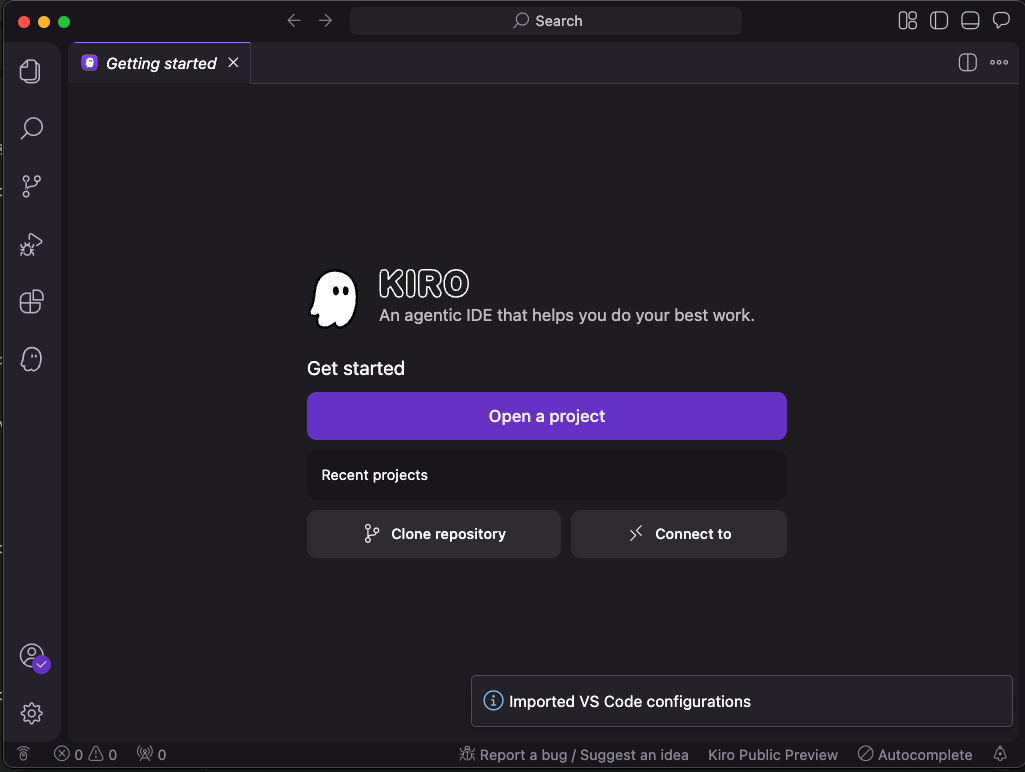Open the Explorer view in the activity bar
The image size is (1025, 772).
point(30,71)
